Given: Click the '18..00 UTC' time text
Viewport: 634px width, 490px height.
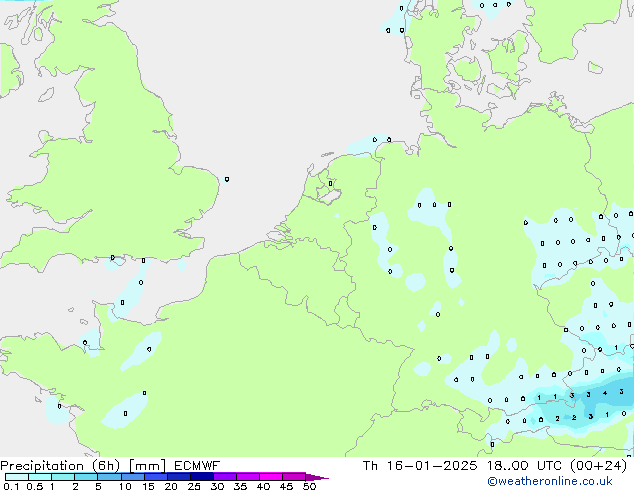Looking at the screenshot, I should (x=524, y=466).
